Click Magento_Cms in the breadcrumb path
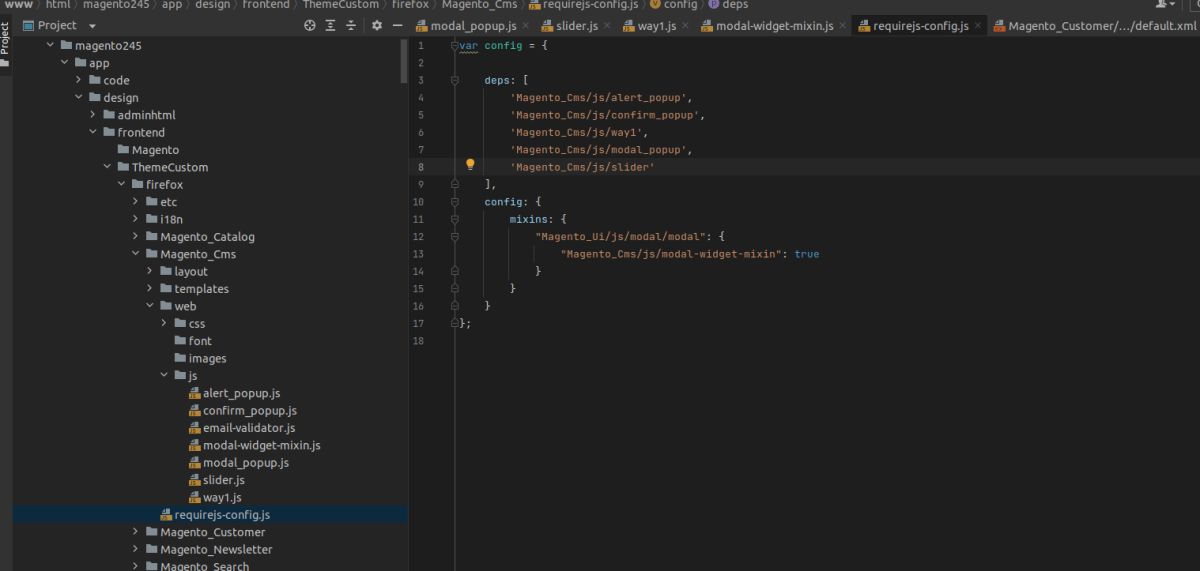The height and width of the screenshot is (571, 1200). pyautogui.click(x=479, y=5)
